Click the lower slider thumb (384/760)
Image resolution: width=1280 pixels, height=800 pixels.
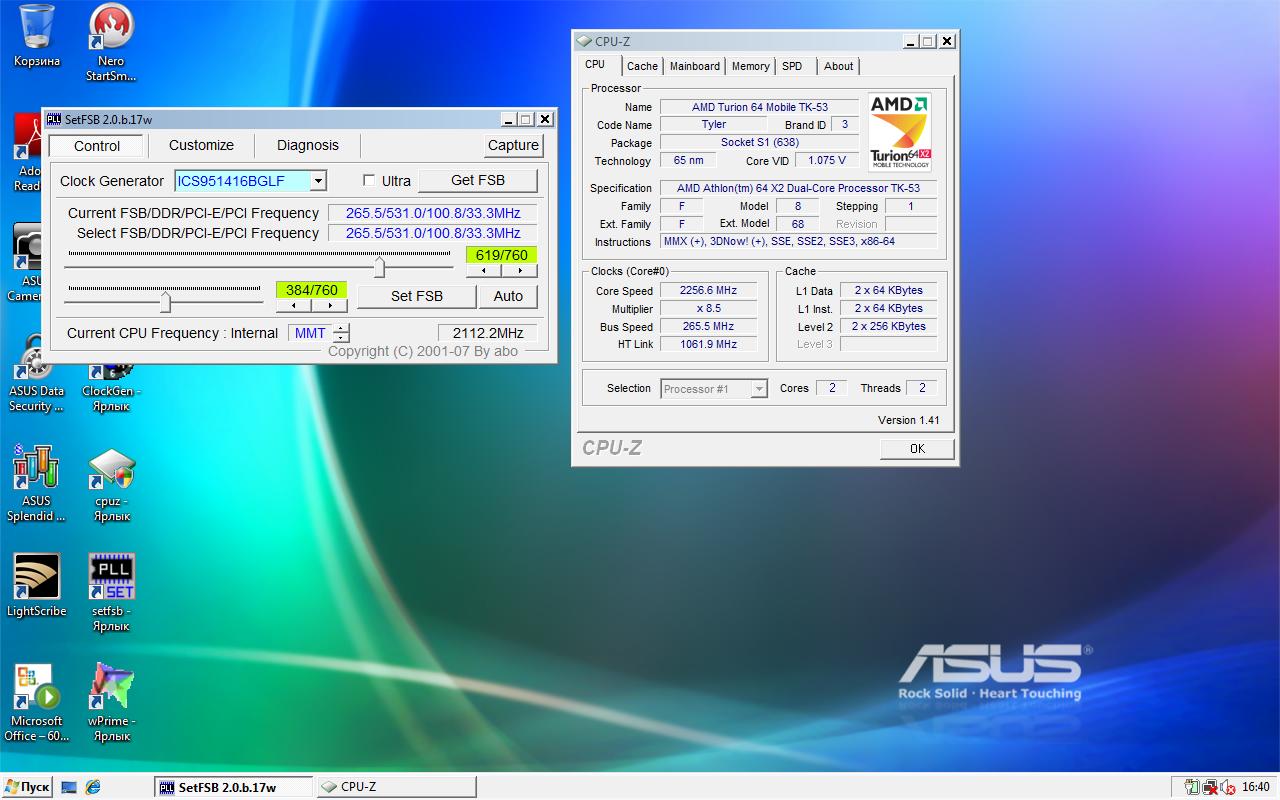click(165, 302)
